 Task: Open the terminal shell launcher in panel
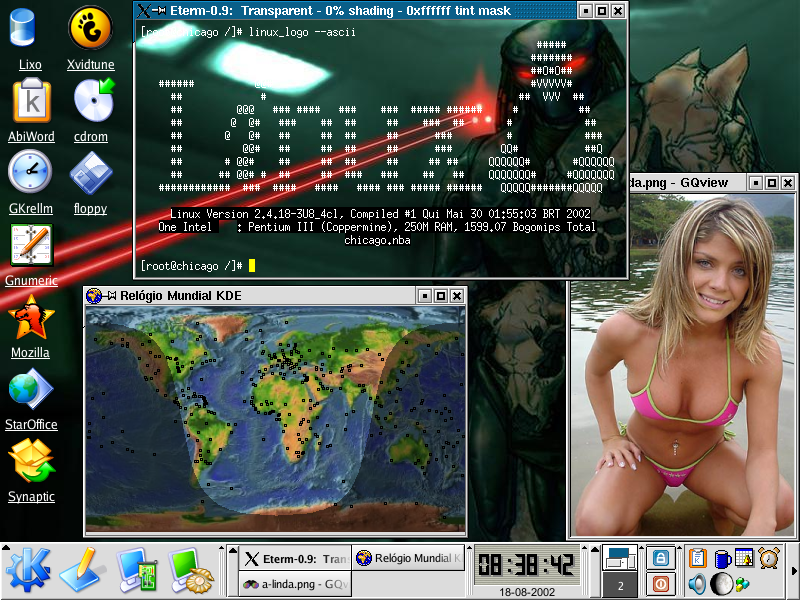click(x=191, y=569)
